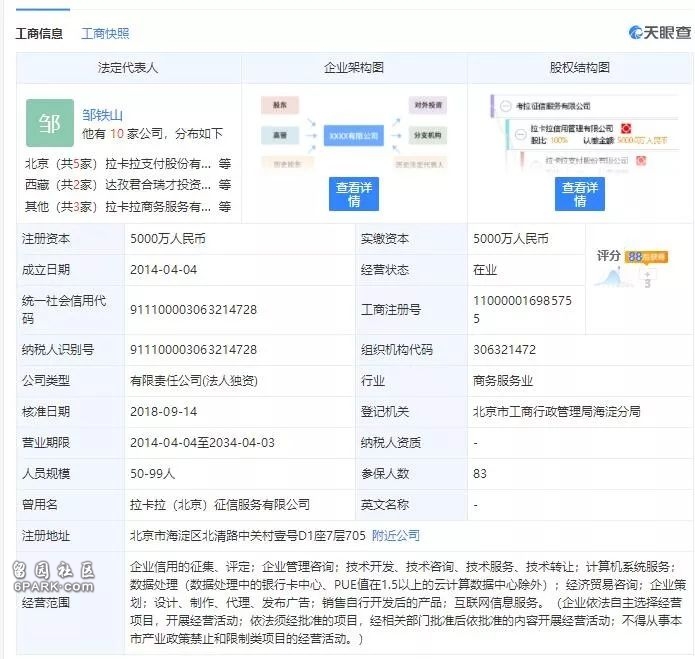Viewport: 695px width, 659px height.
Task: Select registration number 110000016985755
Action: click(x=522, y=309)
